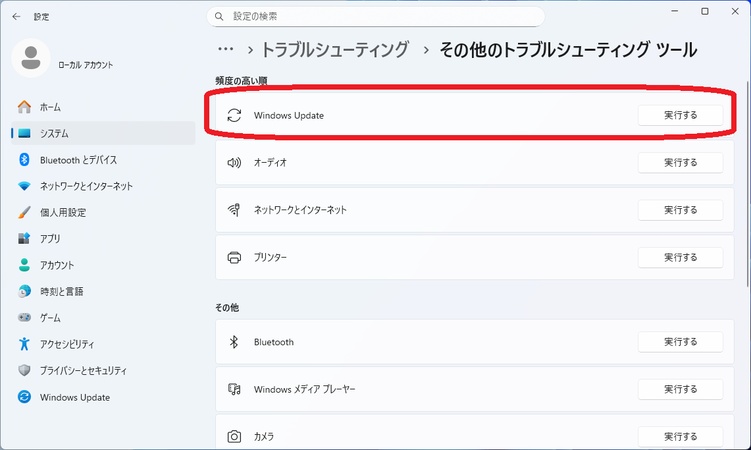Run the Windows Update troubleshooter
The height and width of the screenshot is (450, 751).
click(680, 115)
